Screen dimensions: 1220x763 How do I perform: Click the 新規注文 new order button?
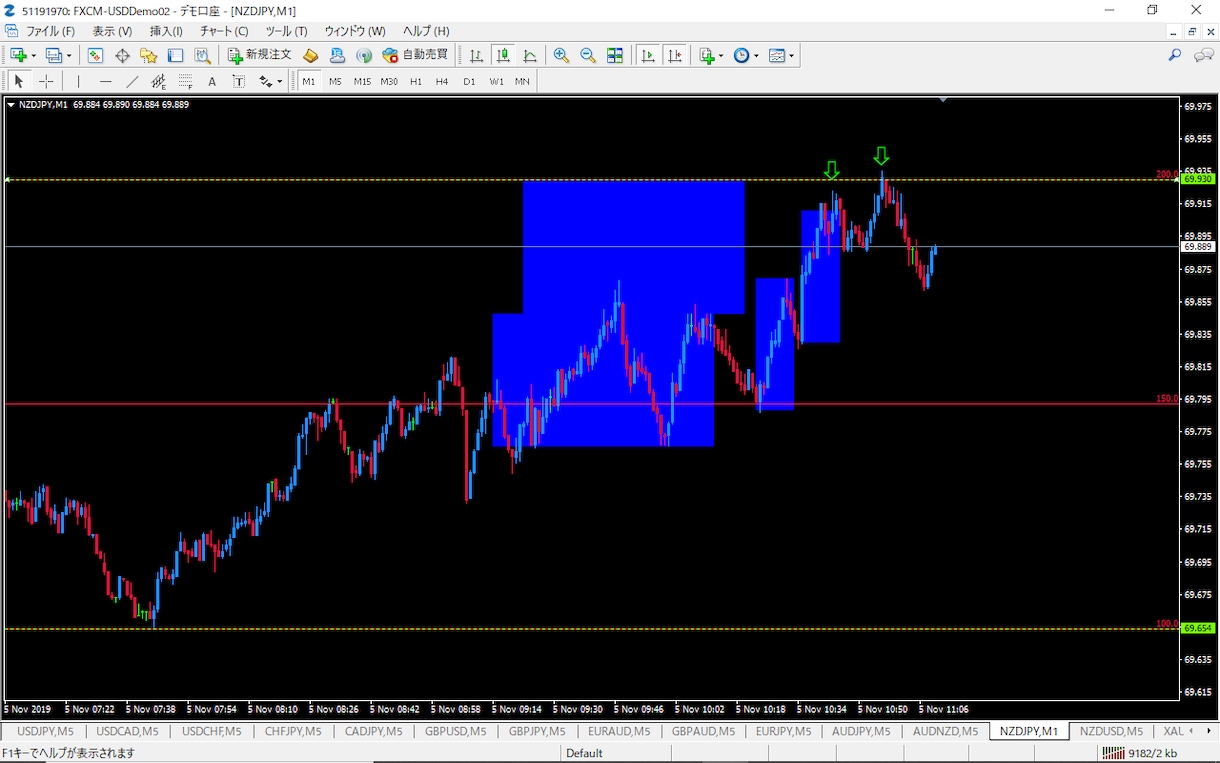(260, 56)
